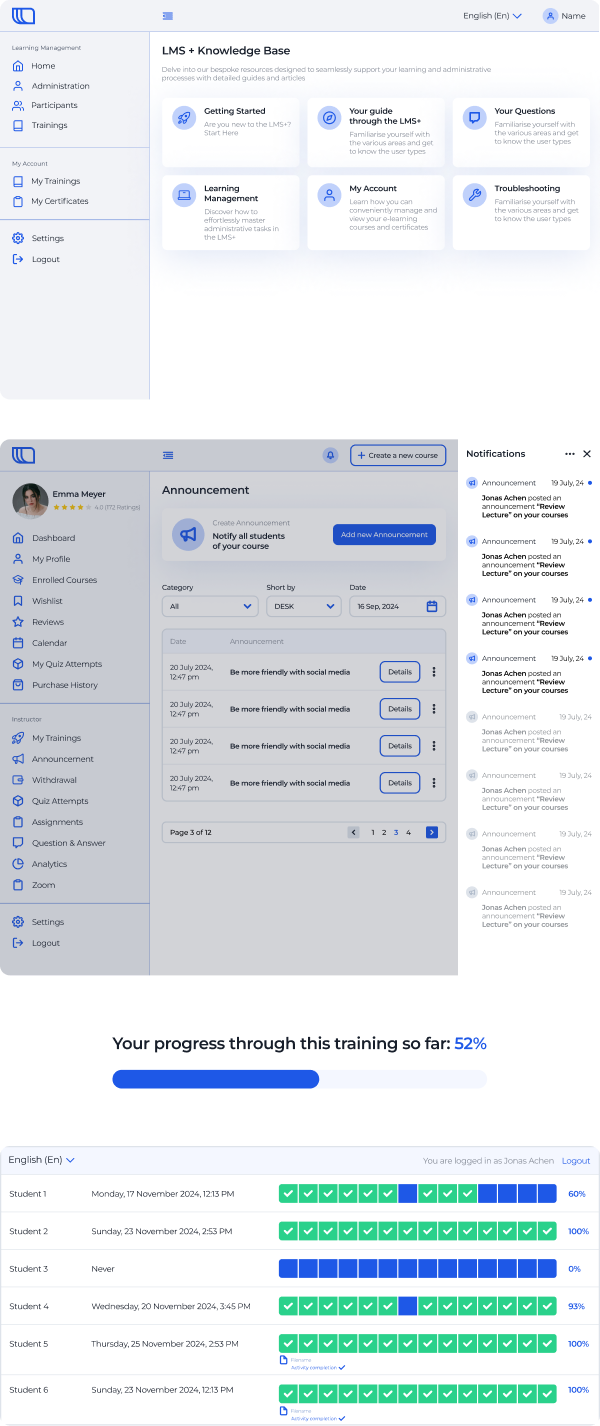Toggle Student 4's incomplete blue activity box
This screenshot has height=1426, width=600.
coord(408,1306)
